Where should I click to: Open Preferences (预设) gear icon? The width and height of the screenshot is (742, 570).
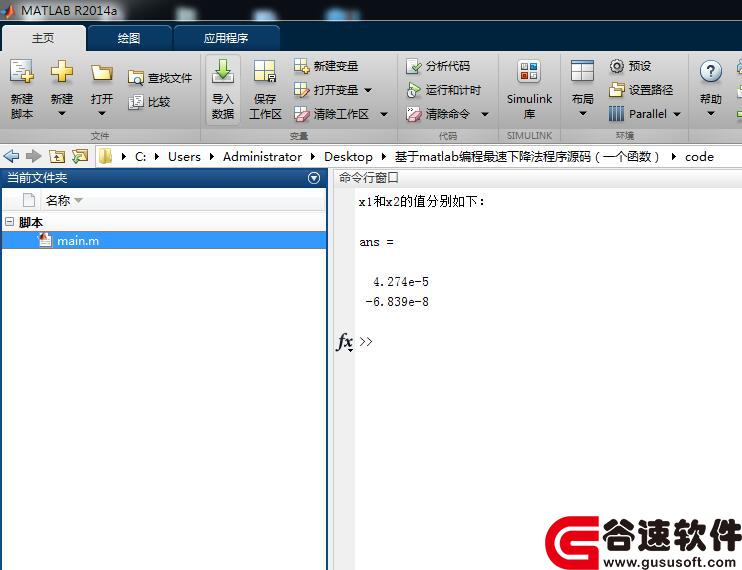(617, 66)
